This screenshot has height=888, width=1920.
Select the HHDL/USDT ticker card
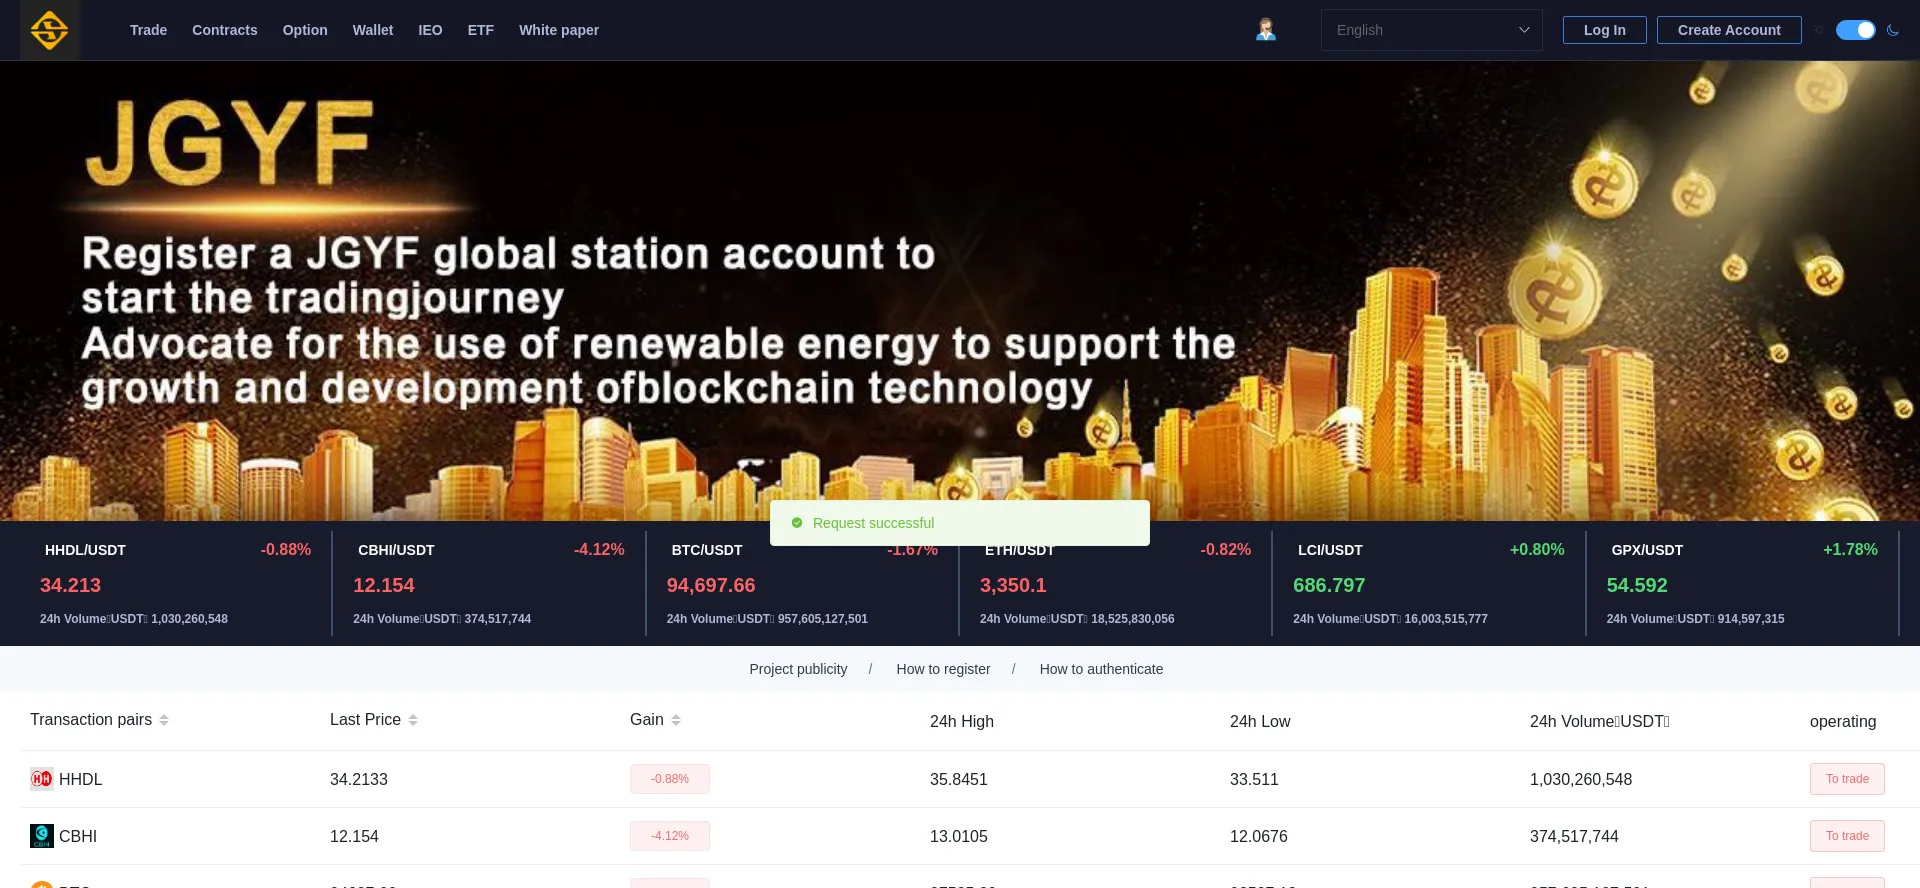pyautogui.click(x=176, y=584)
